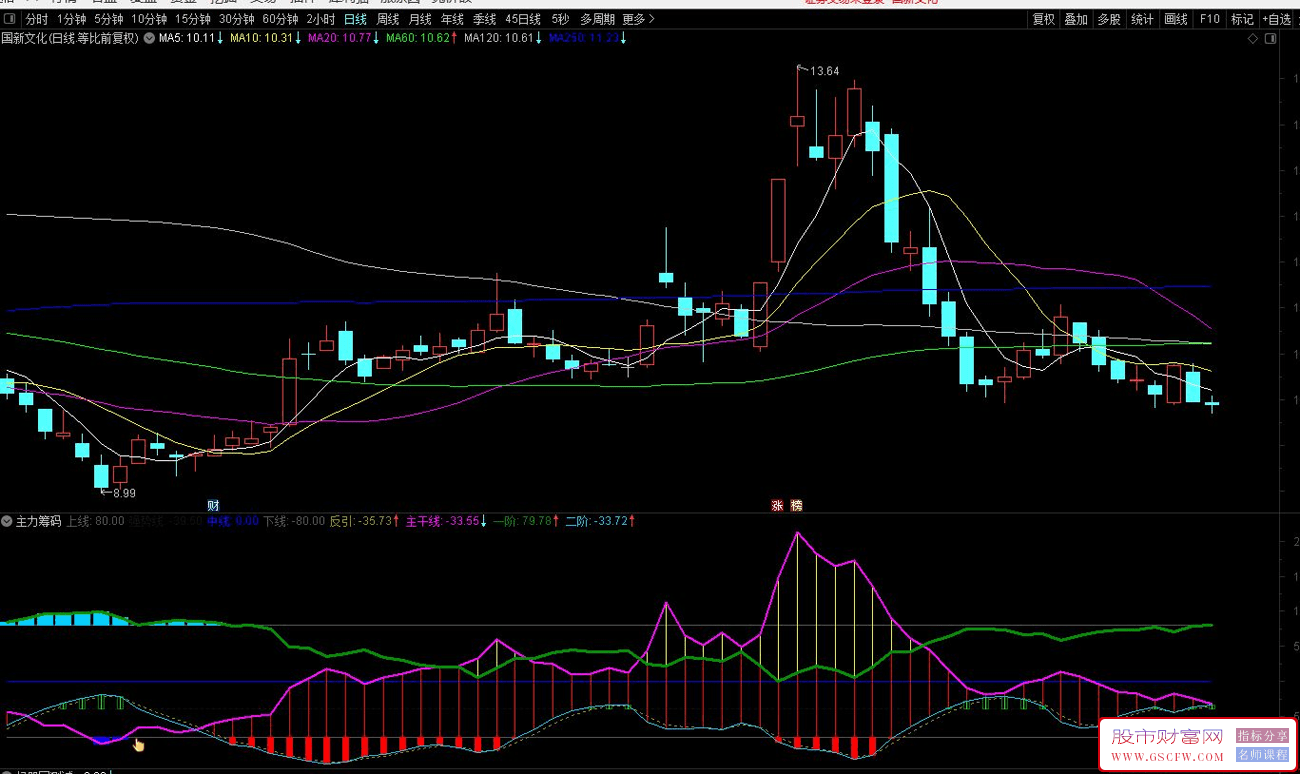The height and width of the screenshot is (774, 1300).
Task: Expand main chart indicator dropdown beside 国新文化
Action: click(x=150, y=38)
